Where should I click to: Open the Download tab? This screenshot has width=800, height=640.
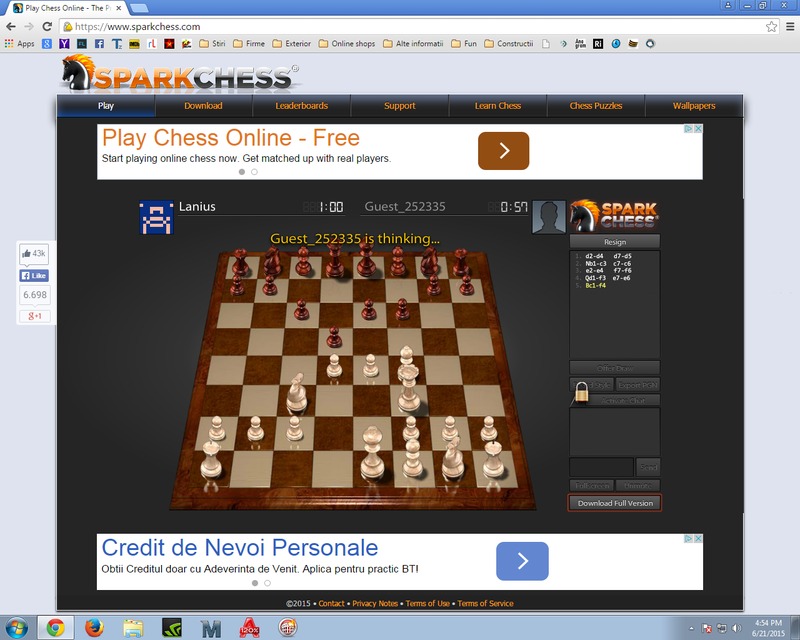point(204,106)
